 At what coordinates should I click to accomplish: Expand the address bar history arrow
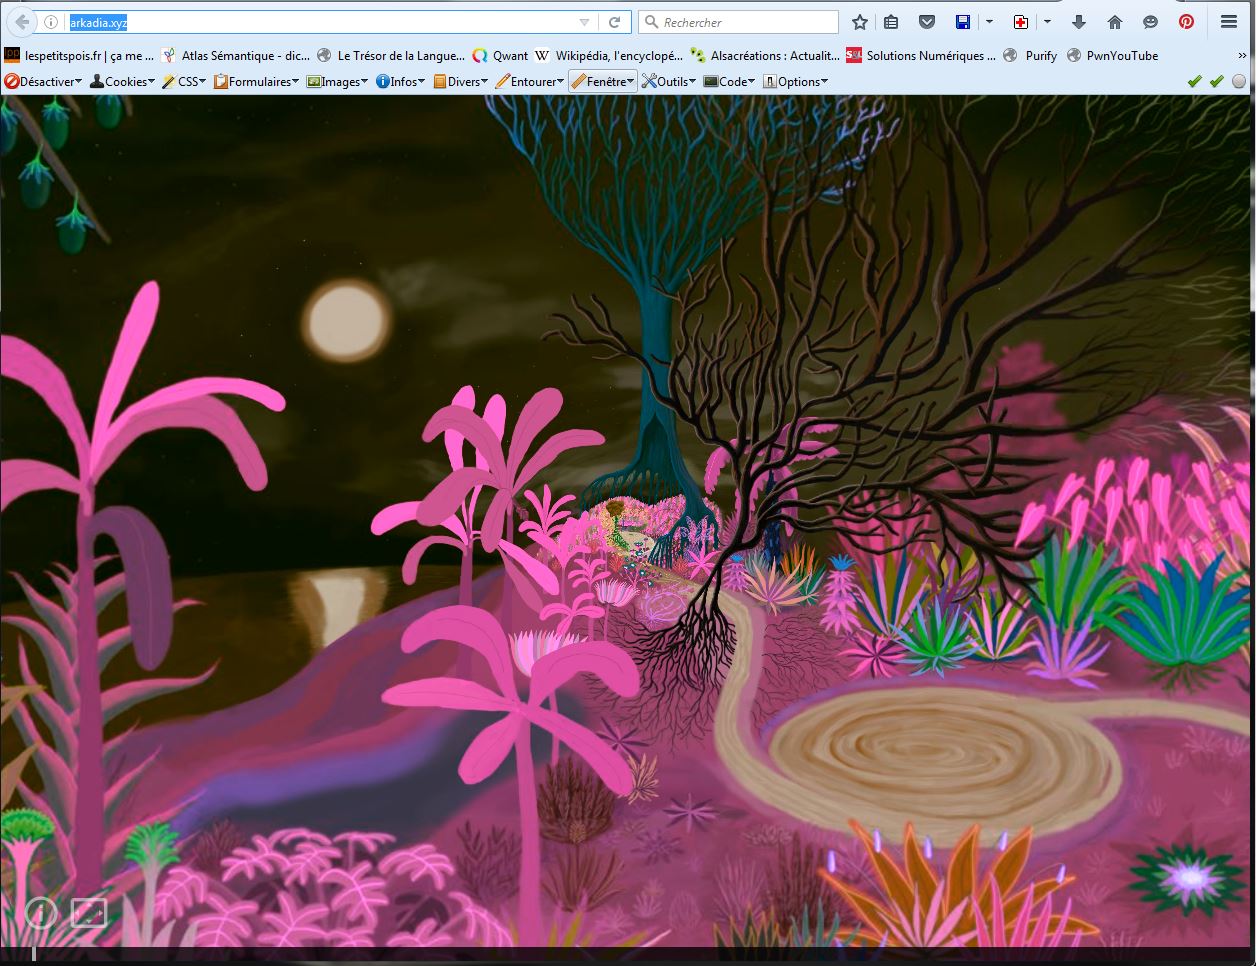pos(585,22)
